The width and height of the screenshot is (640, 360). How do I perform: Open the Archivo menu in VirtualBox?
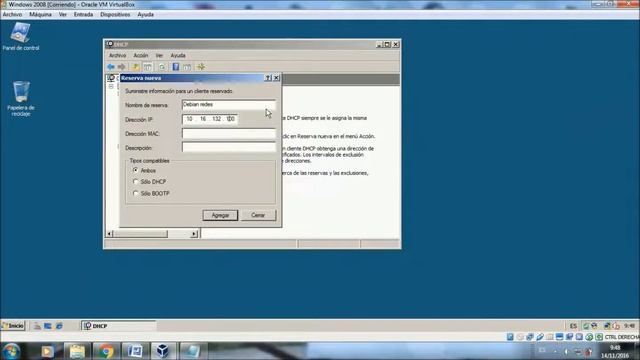click(12, 14)
